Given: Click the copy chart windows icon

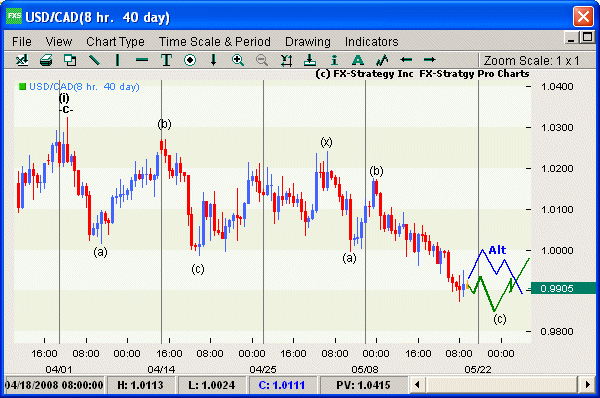Looking at the screenshot, I should coord(70,60).
